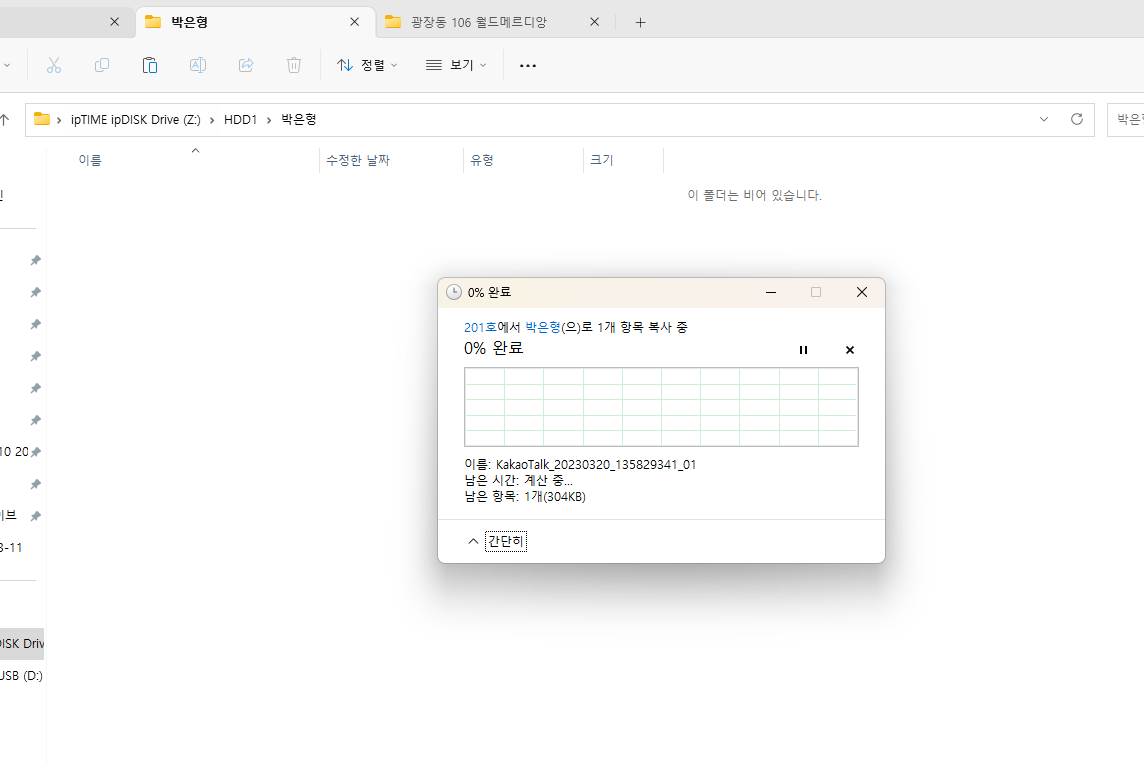The height and width of the screenshot is (765, 1144).
Task: Click the Delete trash can icon
Action: (x=294, y=66)
